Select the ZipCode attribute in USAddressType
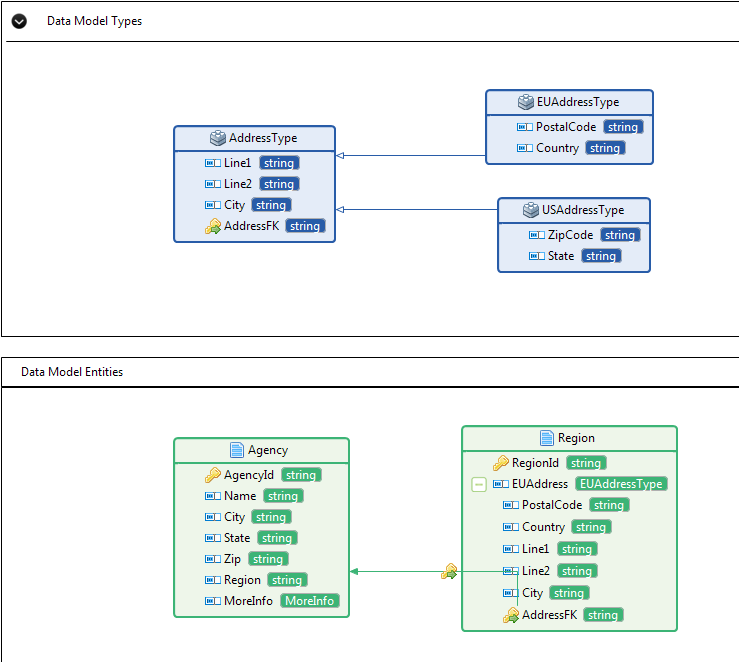The image size is (739, 662). pos(570,235)
